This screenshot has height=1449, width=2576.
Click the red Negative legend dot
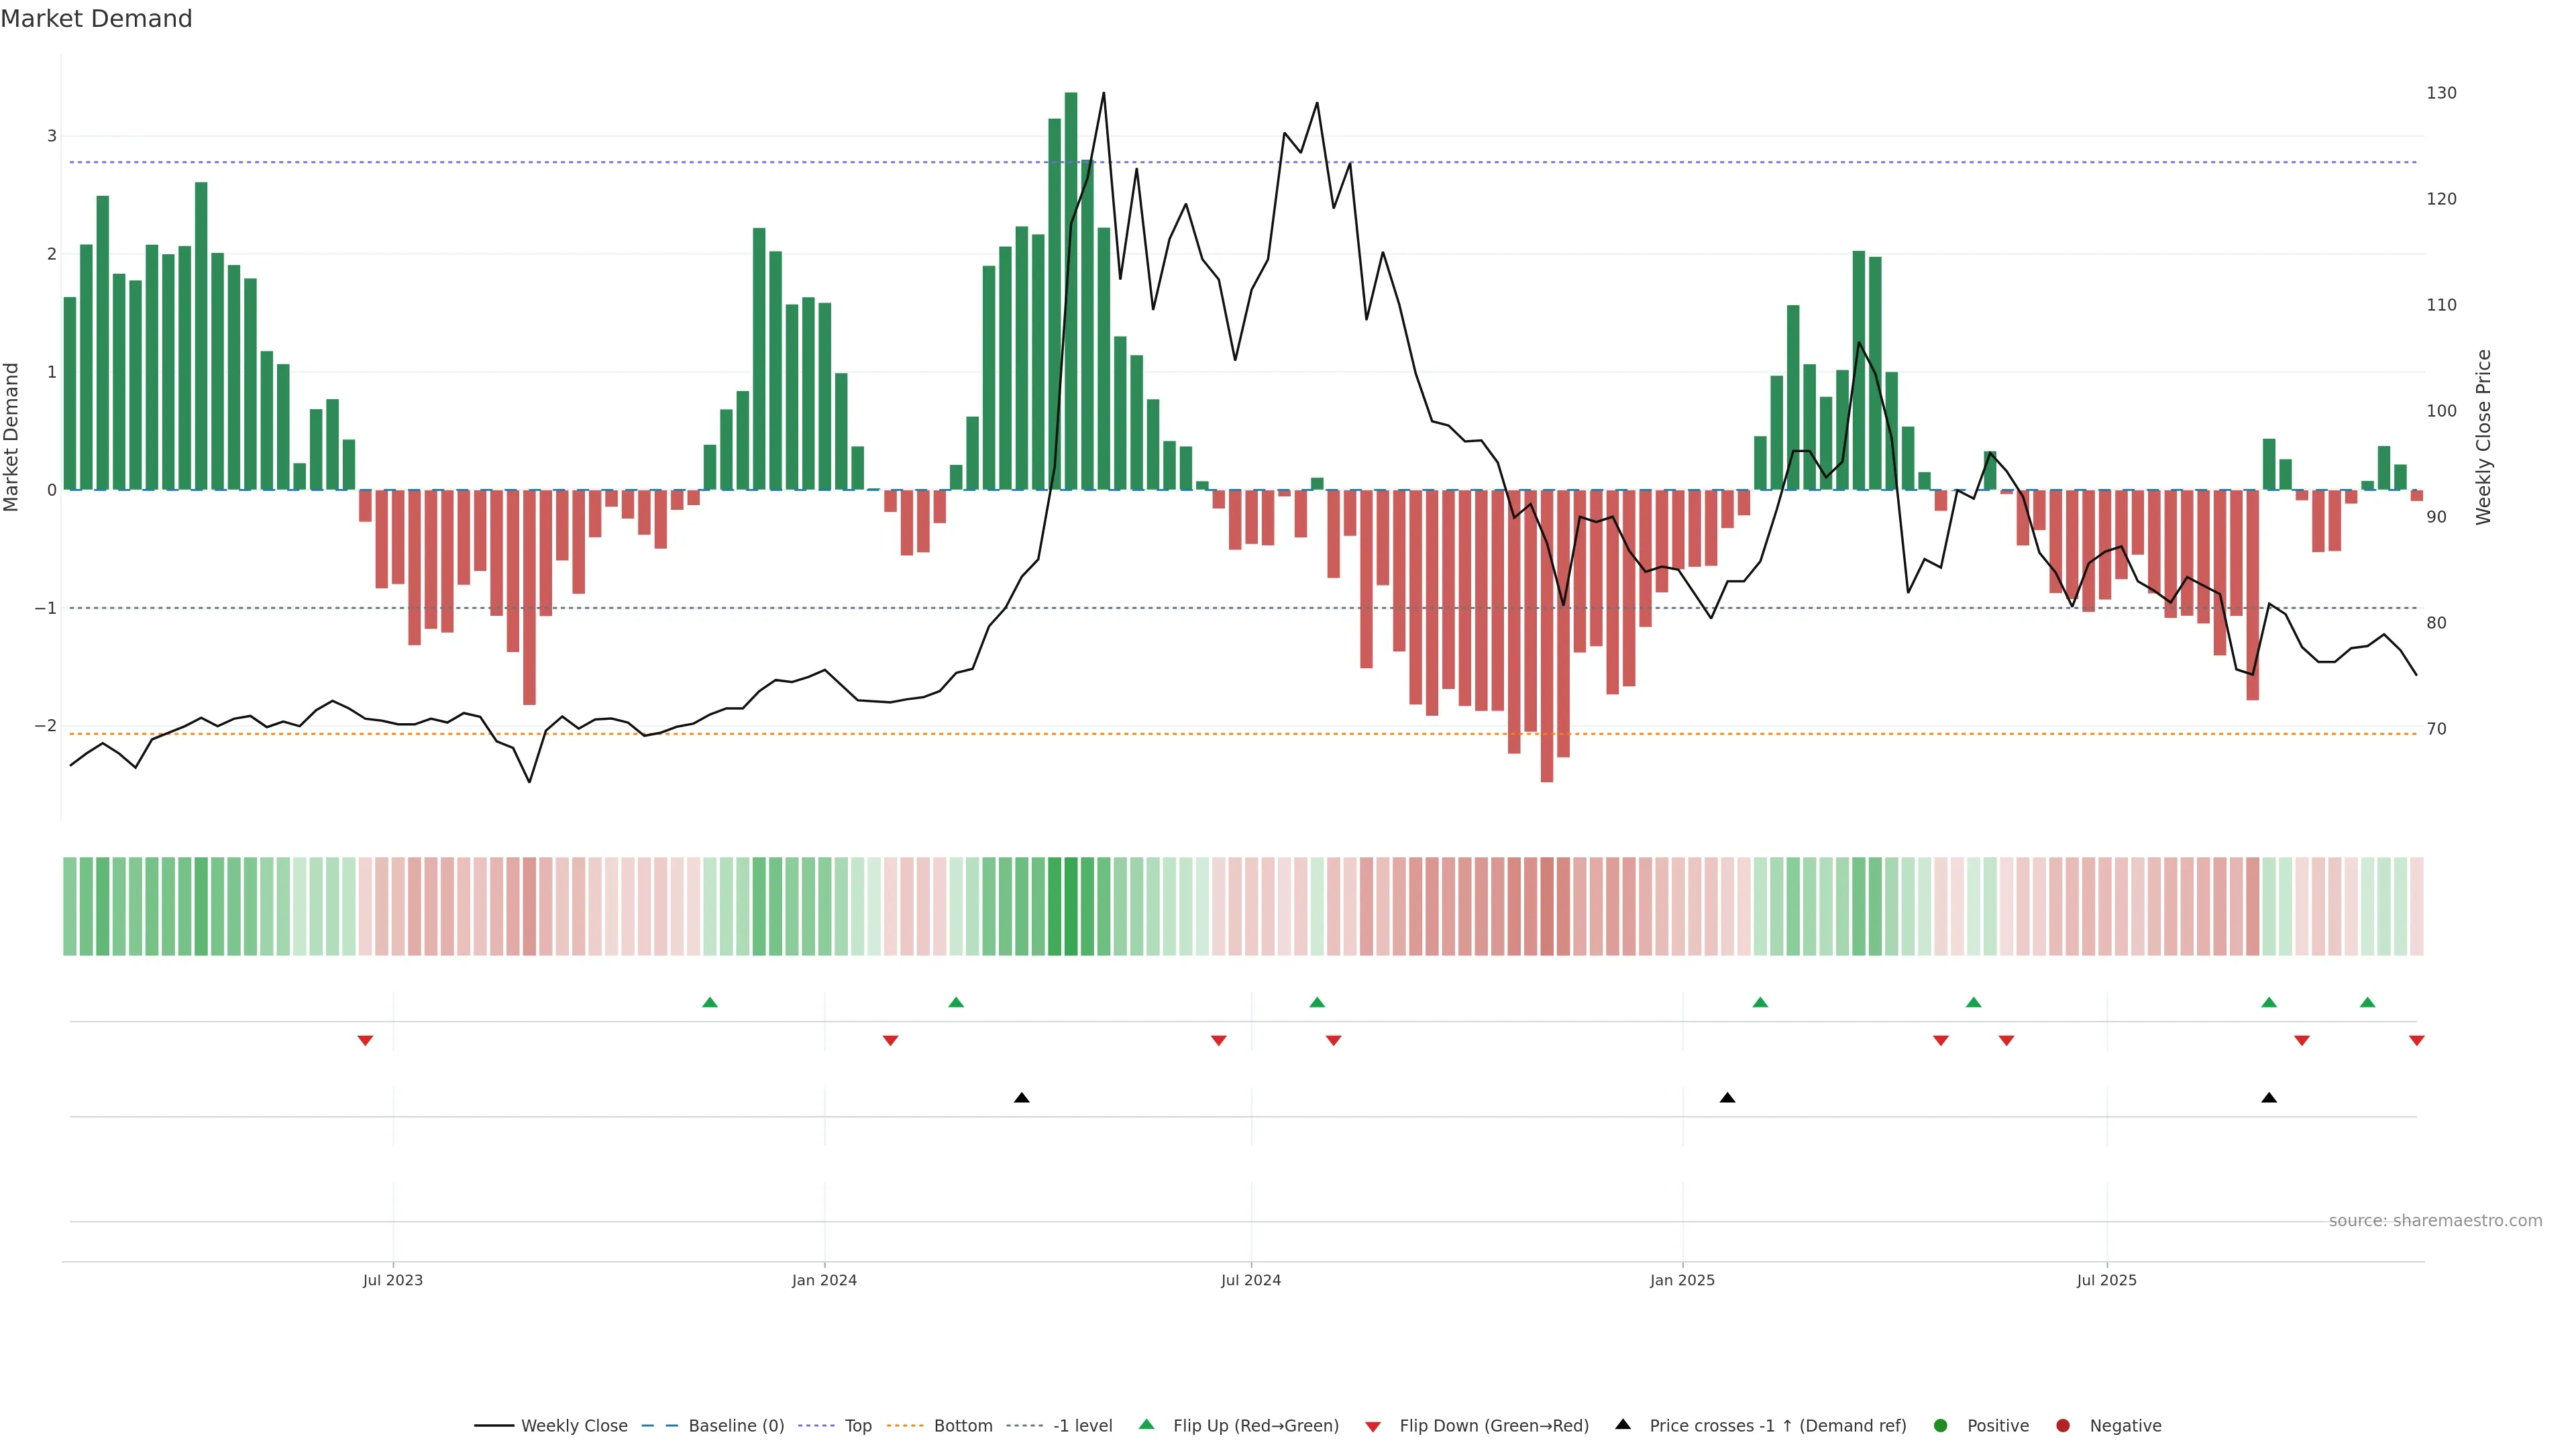[2063, 1425]
